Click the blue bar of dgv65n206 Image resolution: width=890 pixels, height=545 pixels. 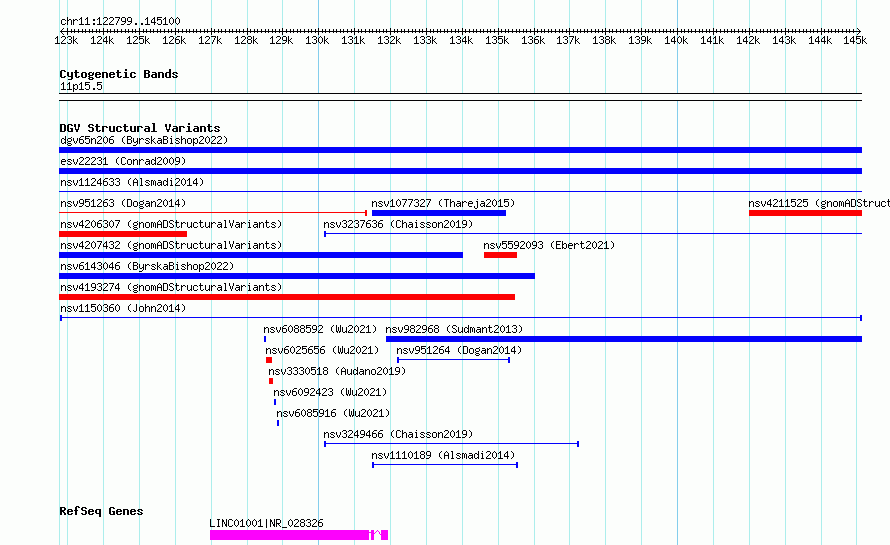pyautogui.click(x=460, y=150)
